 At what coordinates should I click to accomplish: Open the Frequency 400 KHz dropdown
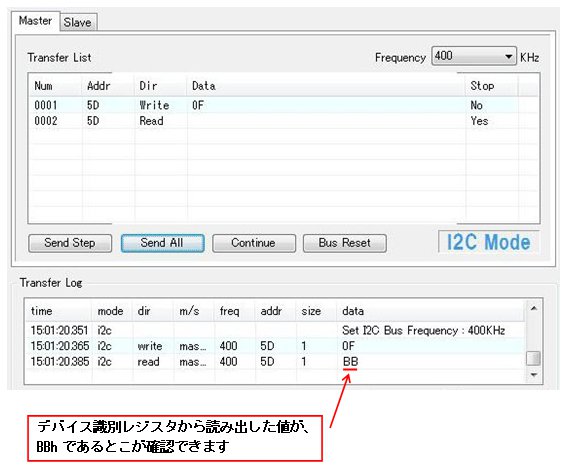click(x=474, y=56)
